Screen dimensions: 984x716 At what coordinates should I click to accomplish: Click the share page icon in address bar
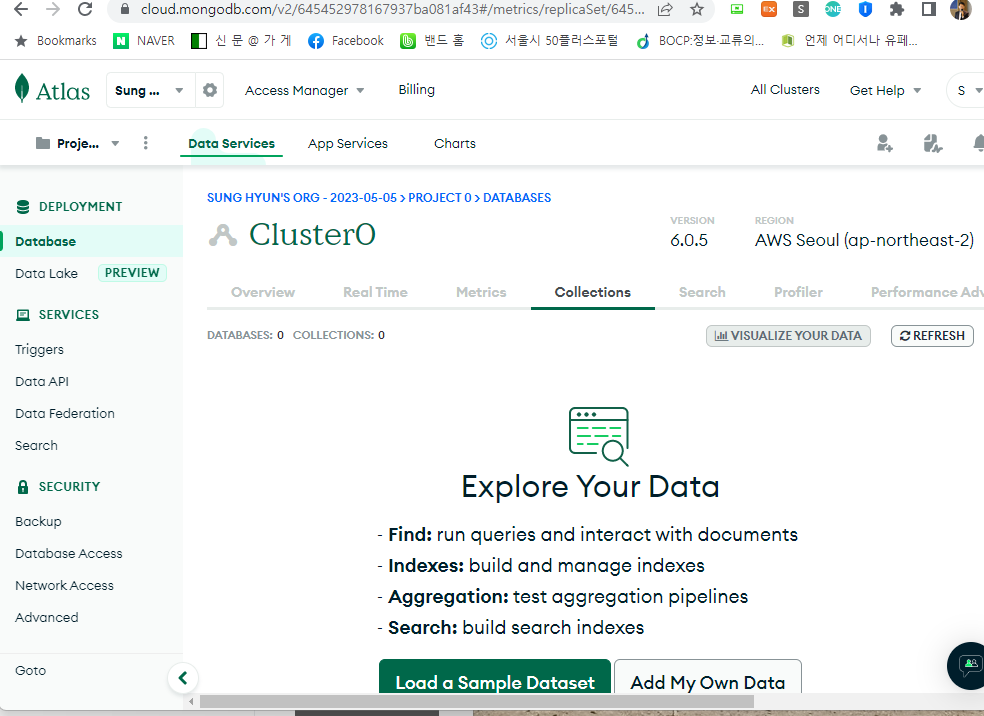665,9
